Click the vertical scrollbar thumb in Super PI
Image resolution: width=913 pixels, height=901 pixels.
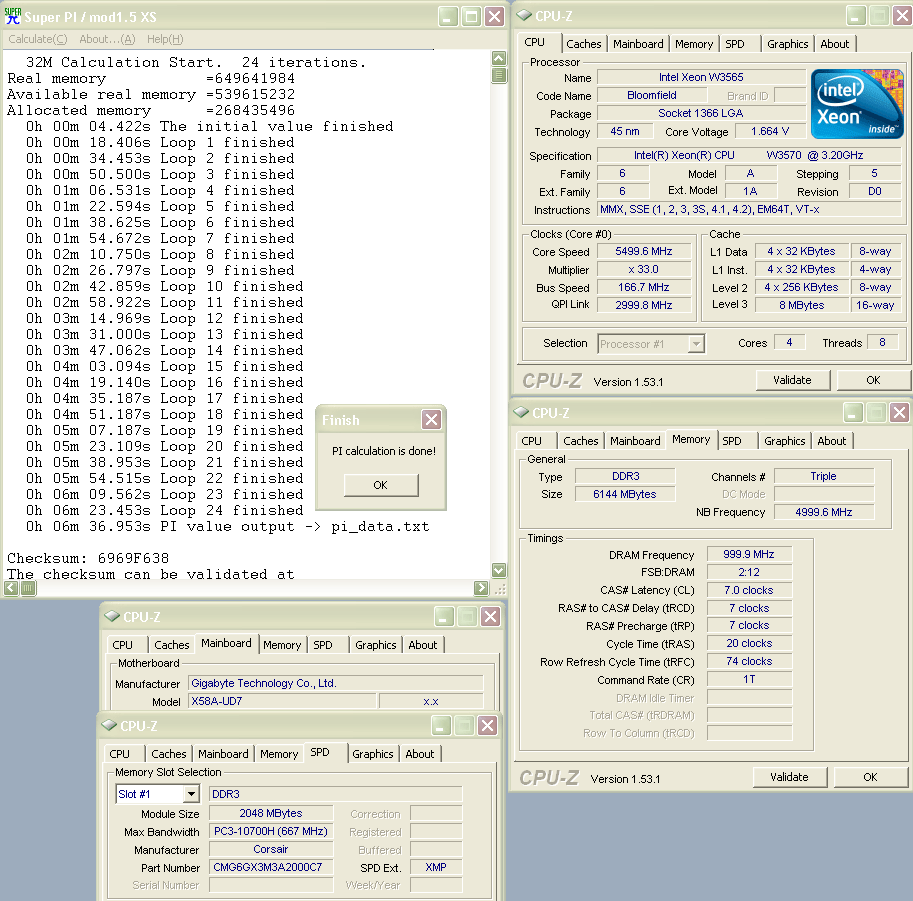tap(498, 75)
